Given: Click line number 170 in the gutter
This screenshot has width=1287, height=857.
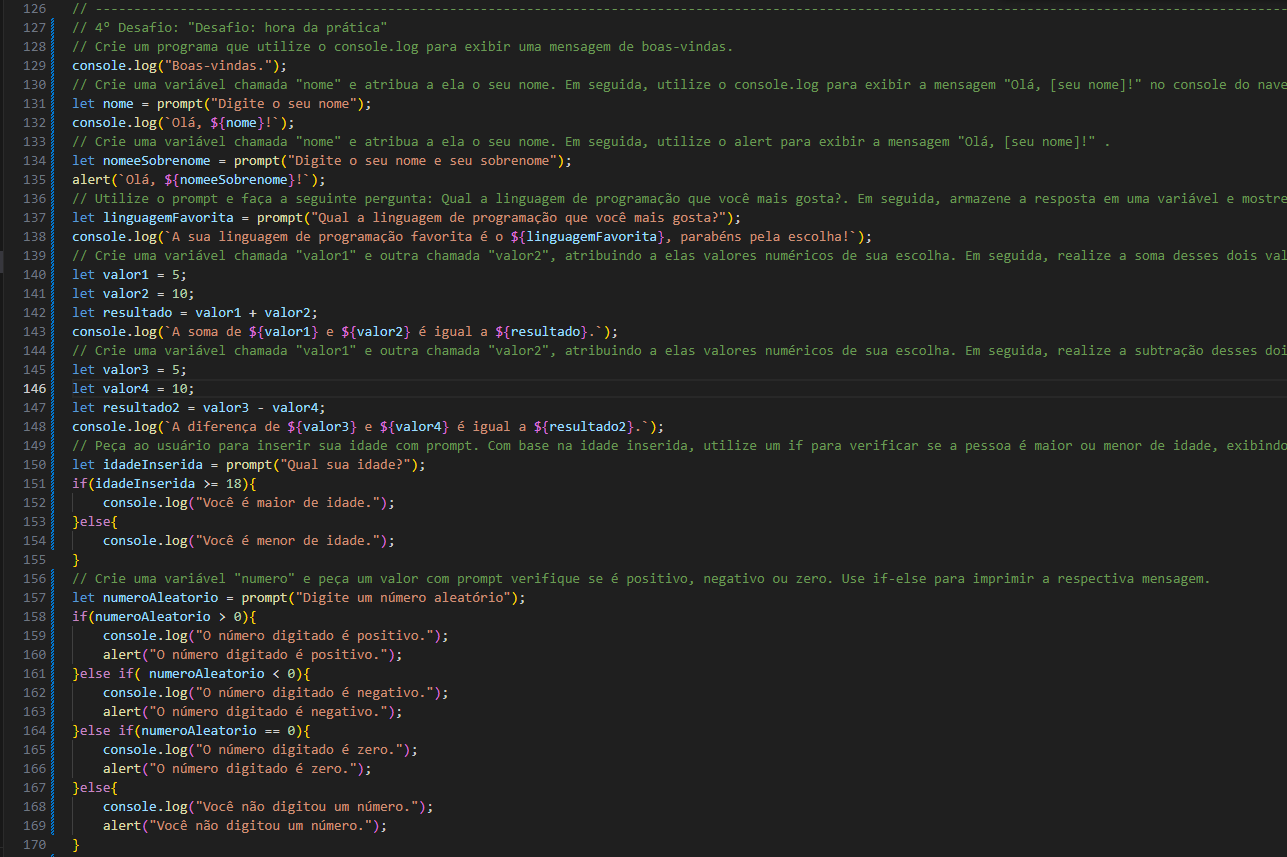Looking at the screenshot, I should click(33, 845).
